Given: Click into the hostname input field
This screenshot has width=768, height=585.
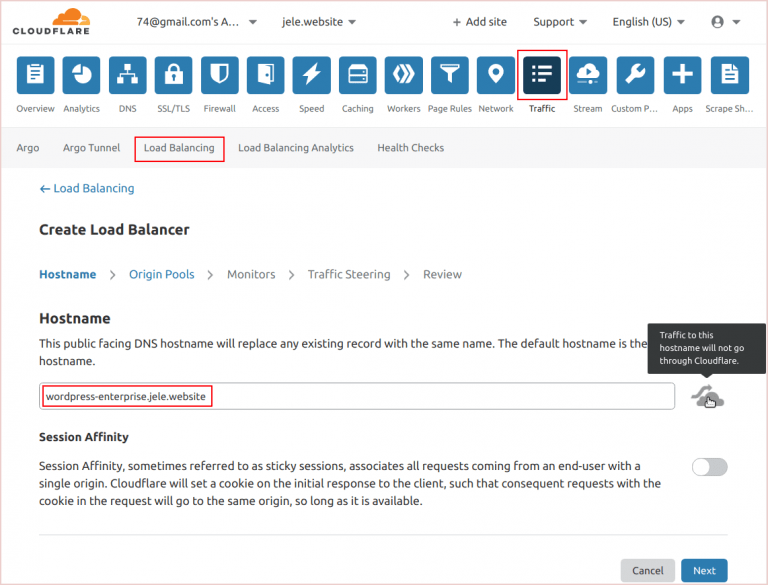Looking at the screenshot, I should click(357, 396).
